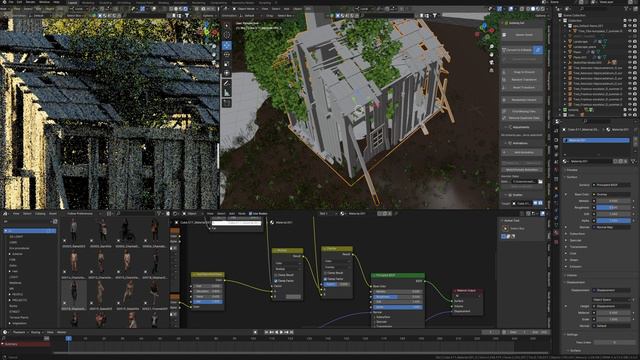The image size is (640, 360).
Task: Adjust Alpha slider in material properties
Action: tap(613, 220)
